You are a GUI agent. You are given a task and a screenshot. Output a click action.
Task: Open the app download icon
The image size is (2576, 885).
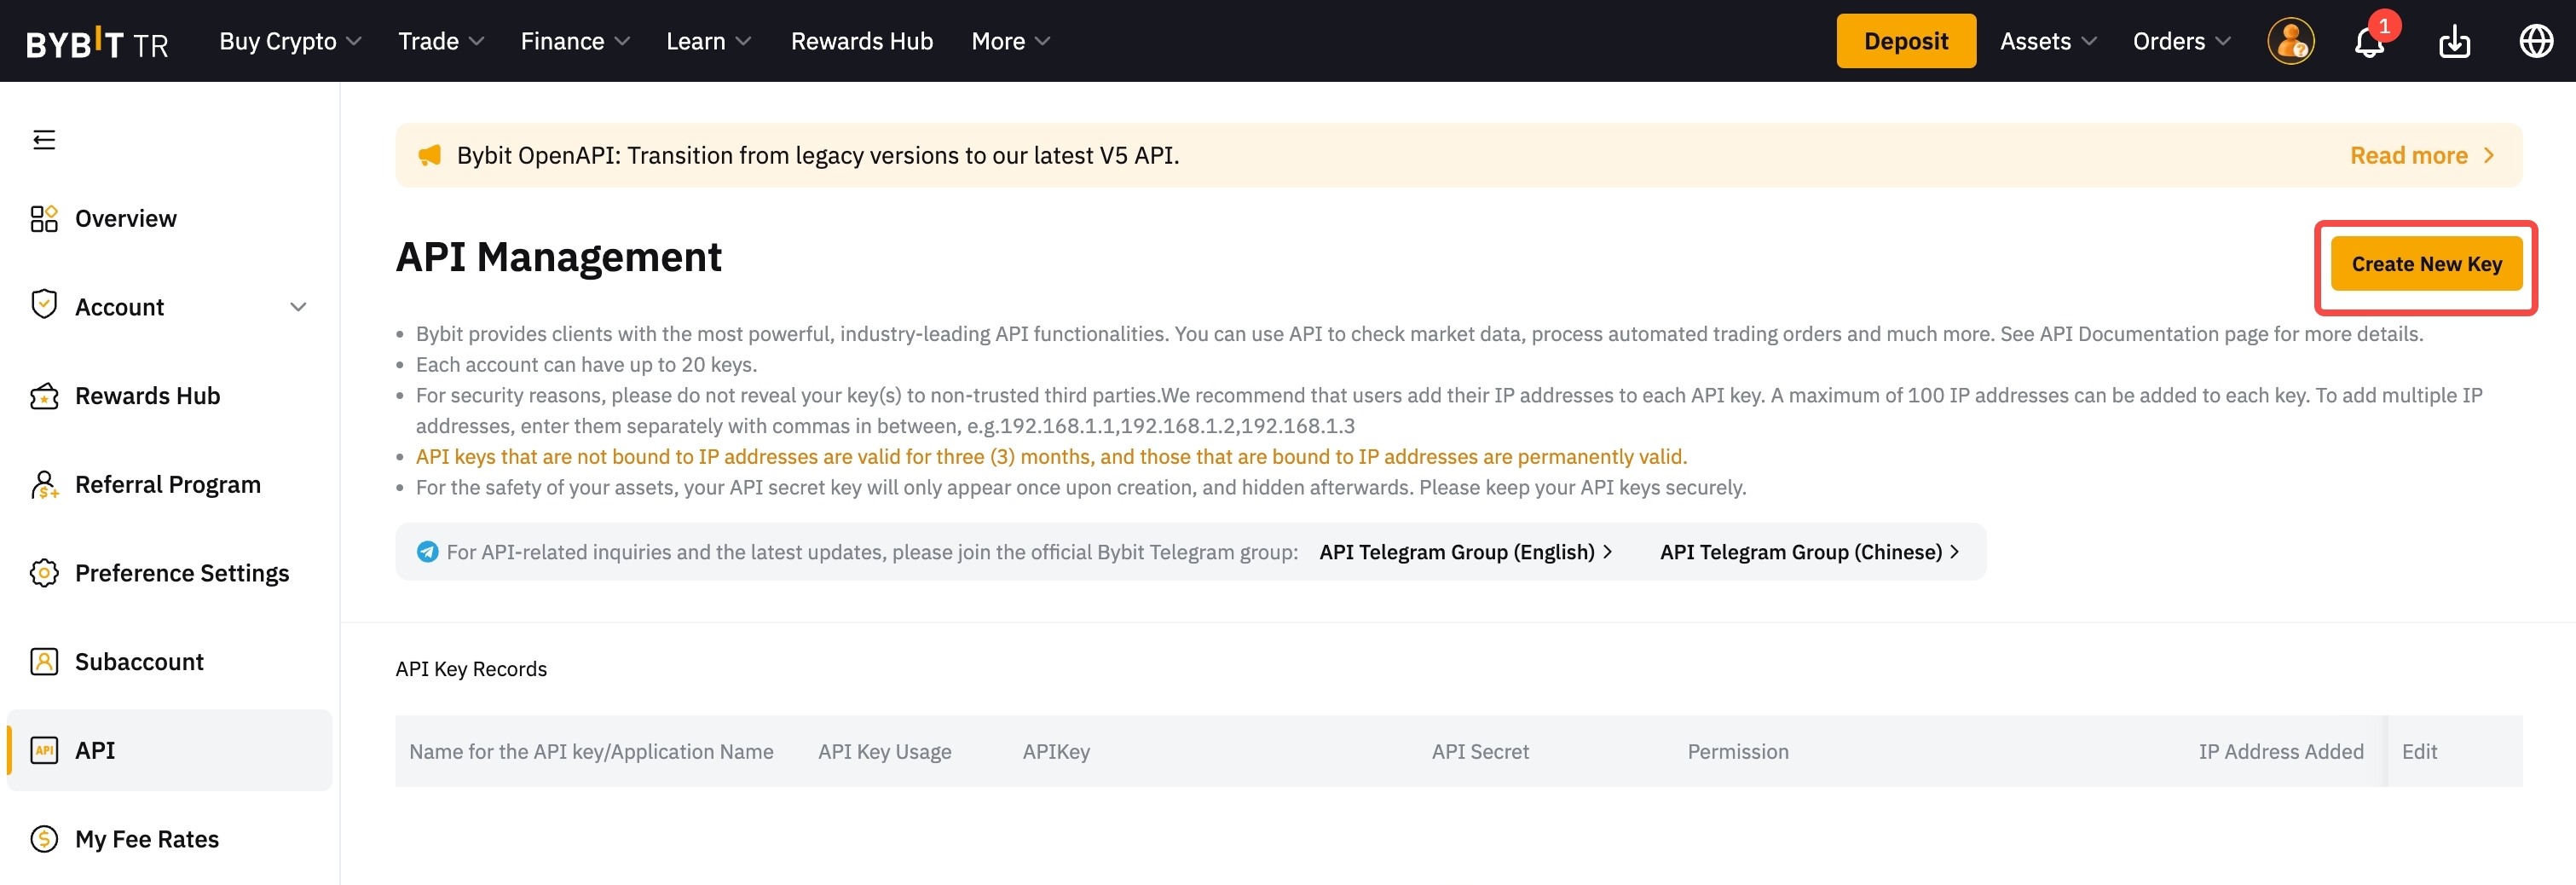(x=2454, y=42)
